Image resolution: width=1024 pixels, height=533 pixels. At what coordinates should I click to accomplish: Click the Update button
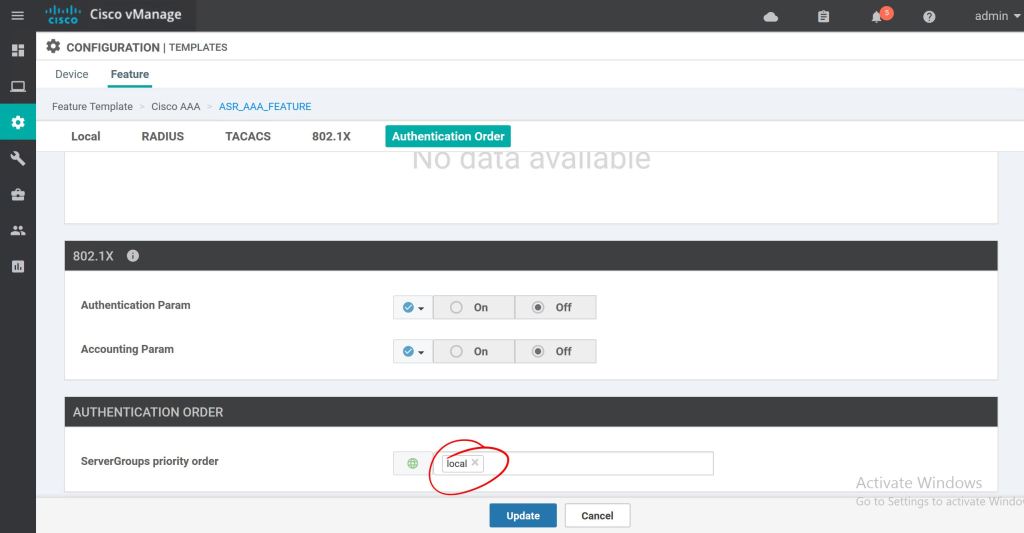pos(523,516)
